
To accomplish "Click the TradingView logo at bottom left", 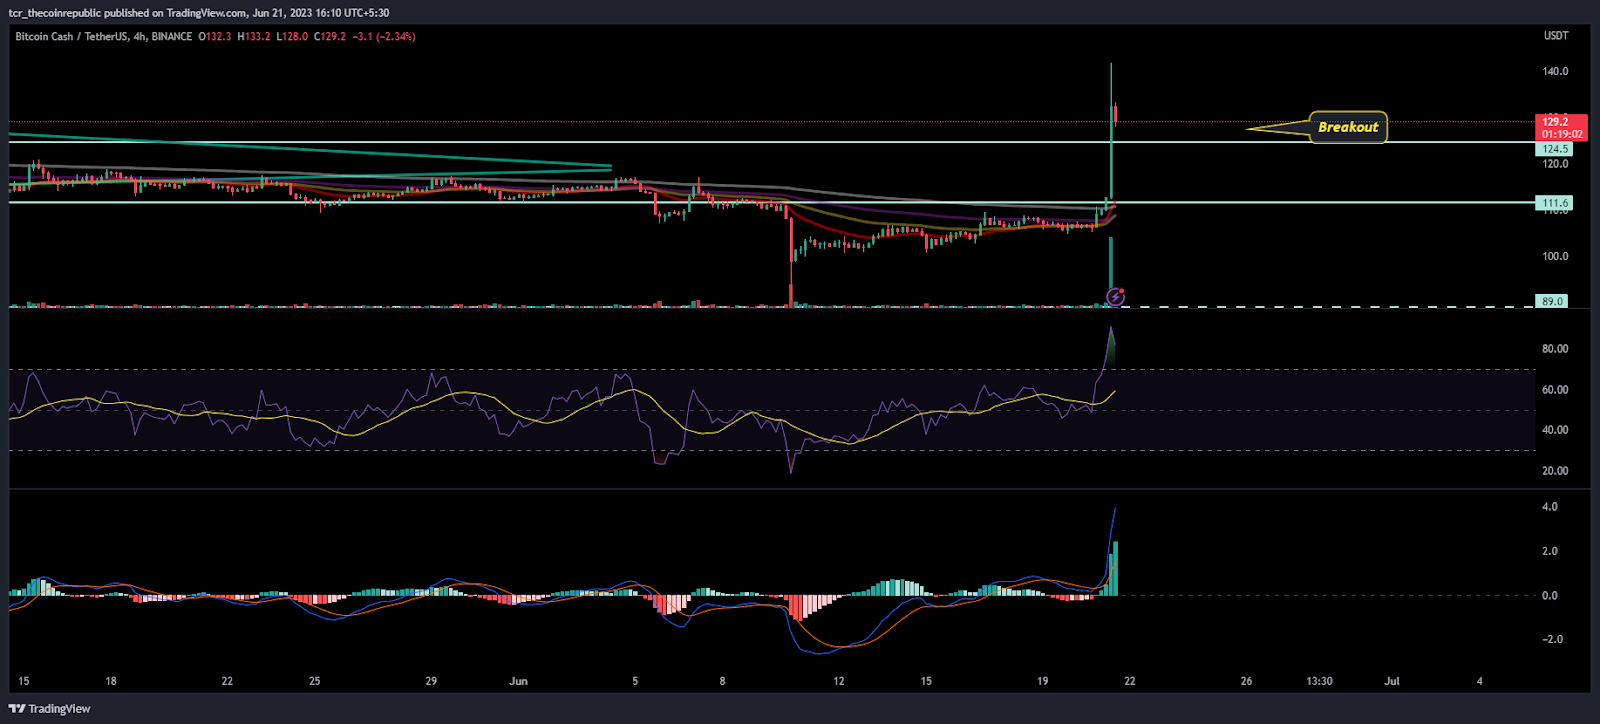I will pos(50,709).
